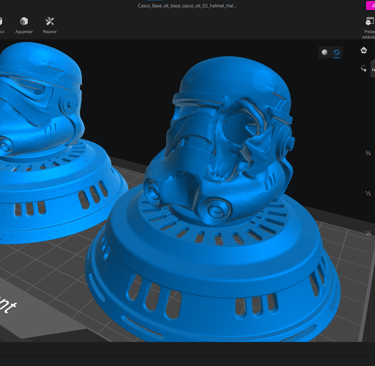
Task: Click the Casco_Base helmet file name title
Action: [187, 6]
